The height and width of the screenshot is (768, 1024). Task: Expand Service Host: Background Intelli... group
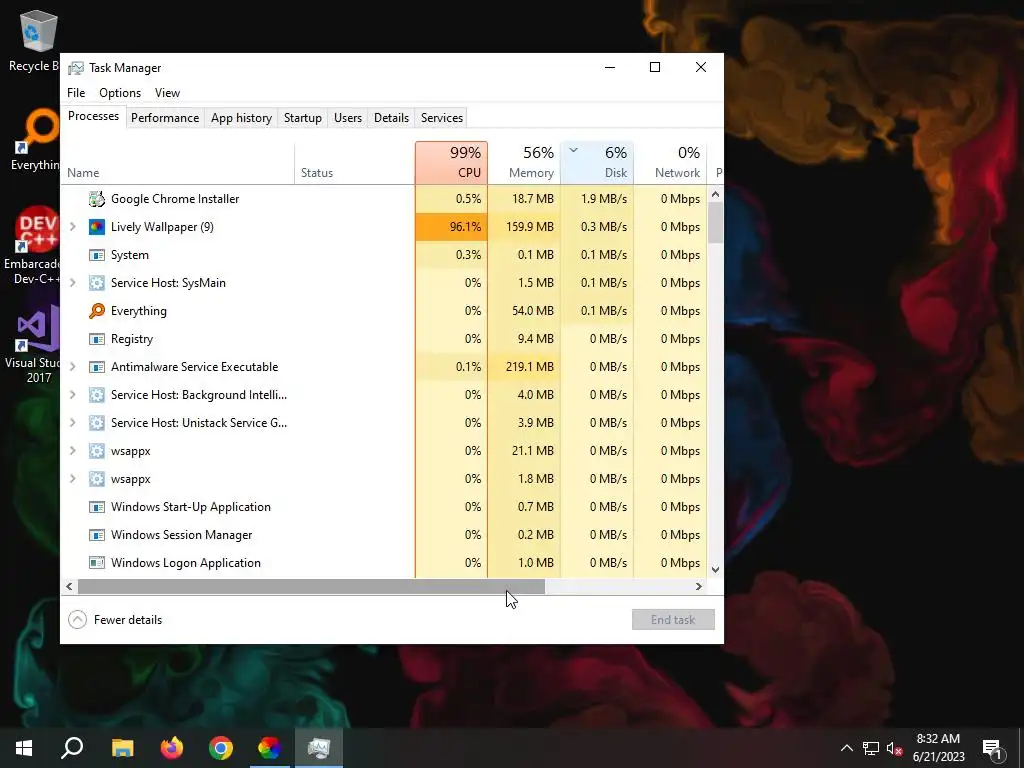[72, 395]
